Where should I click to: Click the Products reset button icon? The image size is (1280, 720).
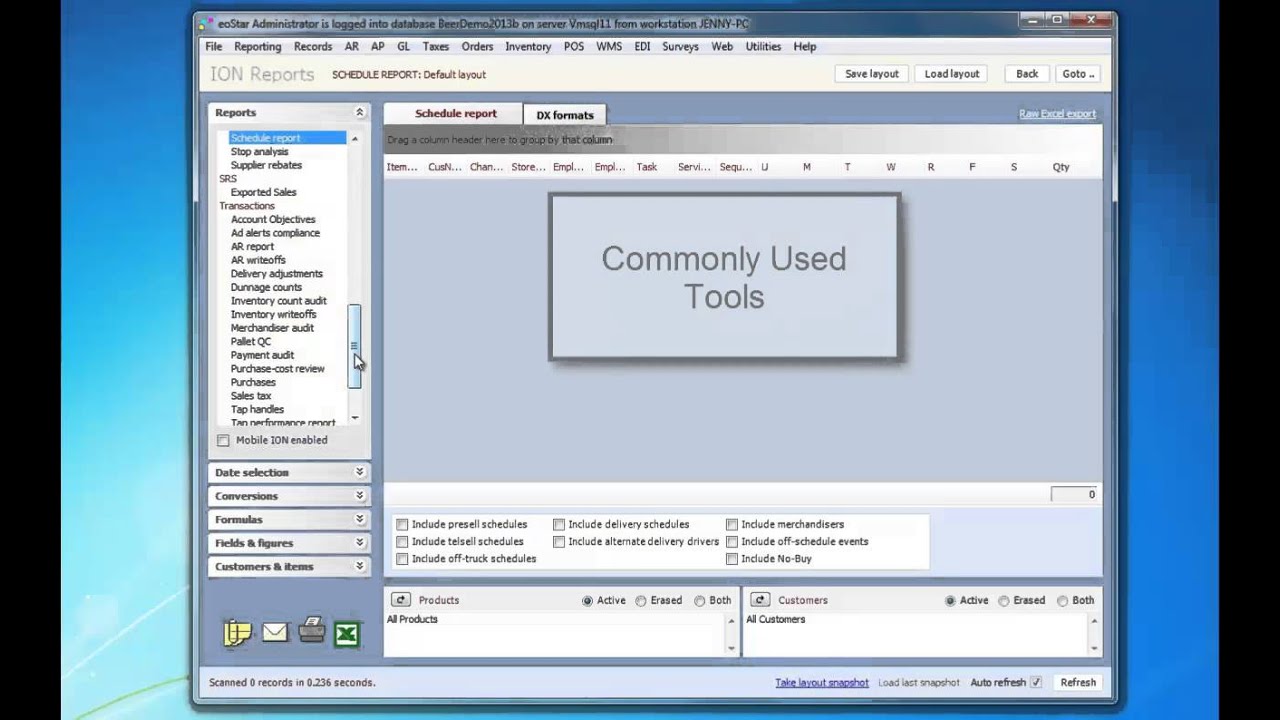pyautogui.click(x=401, y=600)
